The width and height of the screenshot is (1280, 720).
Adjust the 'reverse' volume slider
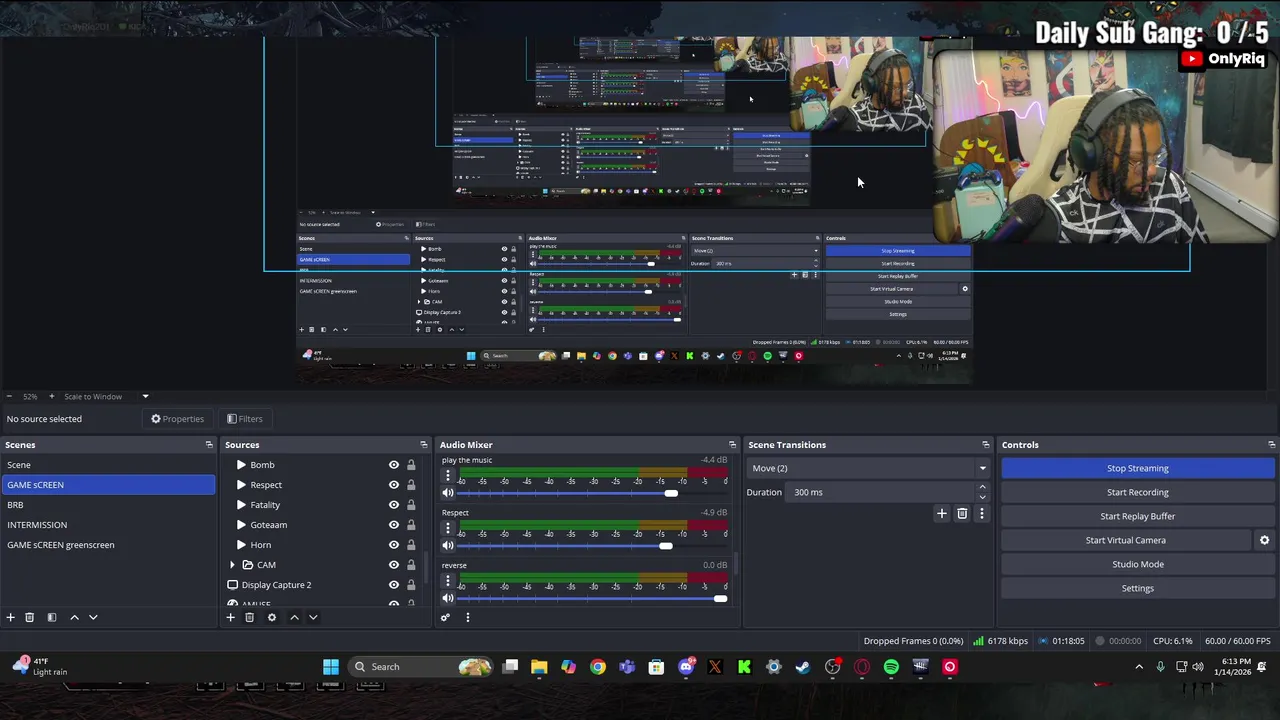click(x=720, y=598)
